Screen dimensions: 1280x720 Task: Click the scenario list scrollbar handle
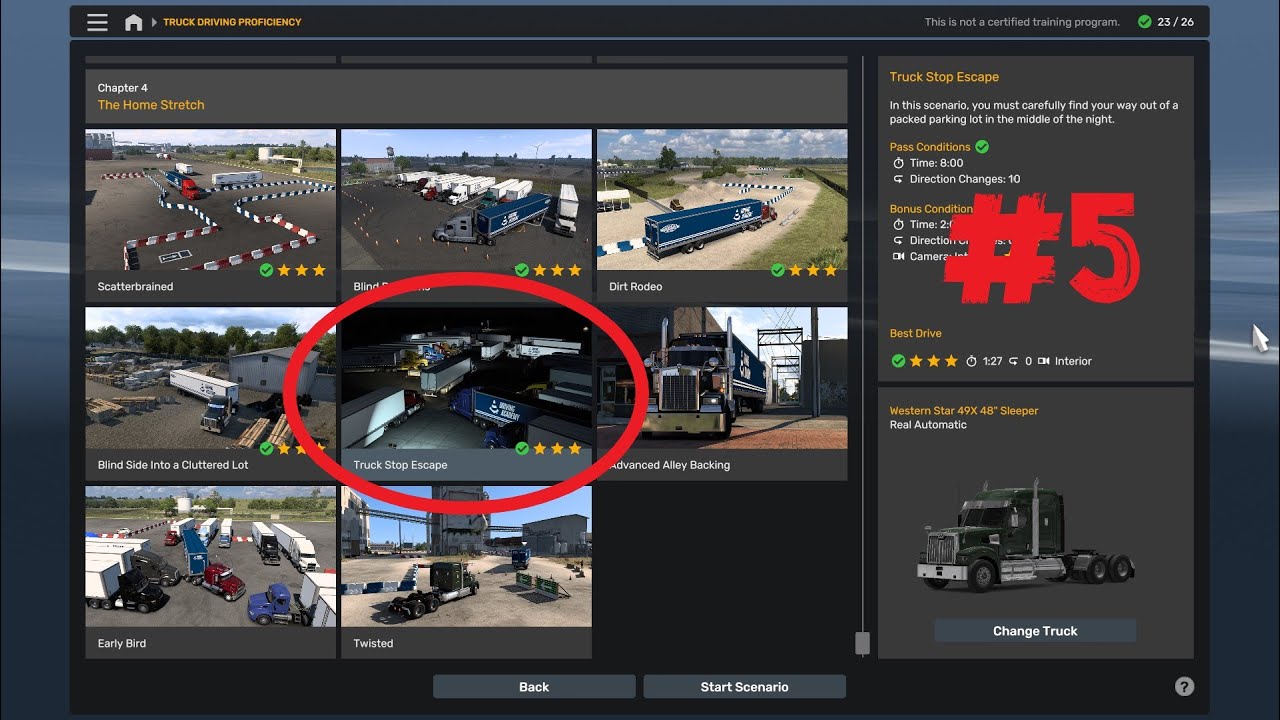pyautogui.click(x=863, y=642)
